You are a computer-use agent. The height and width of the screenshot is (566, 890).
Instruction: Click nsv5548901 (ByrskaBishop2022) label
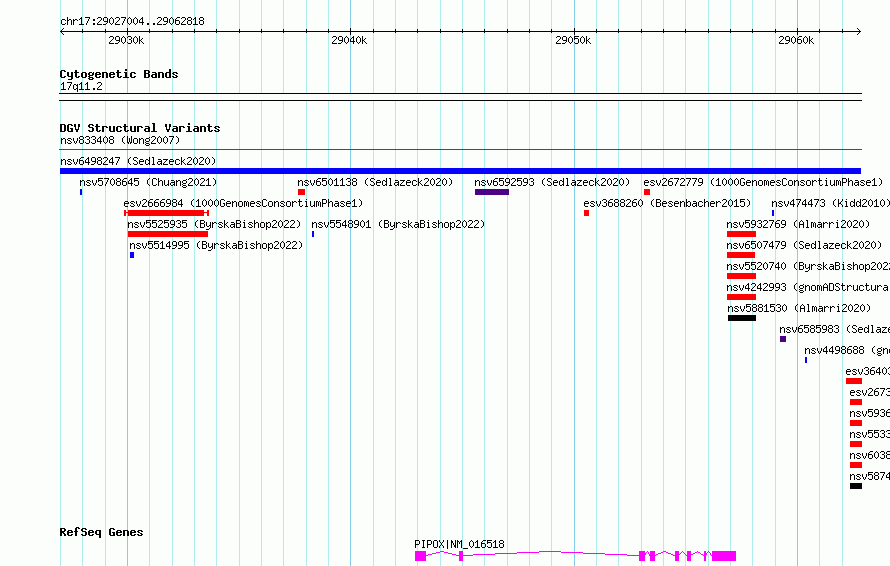[398, 224]
